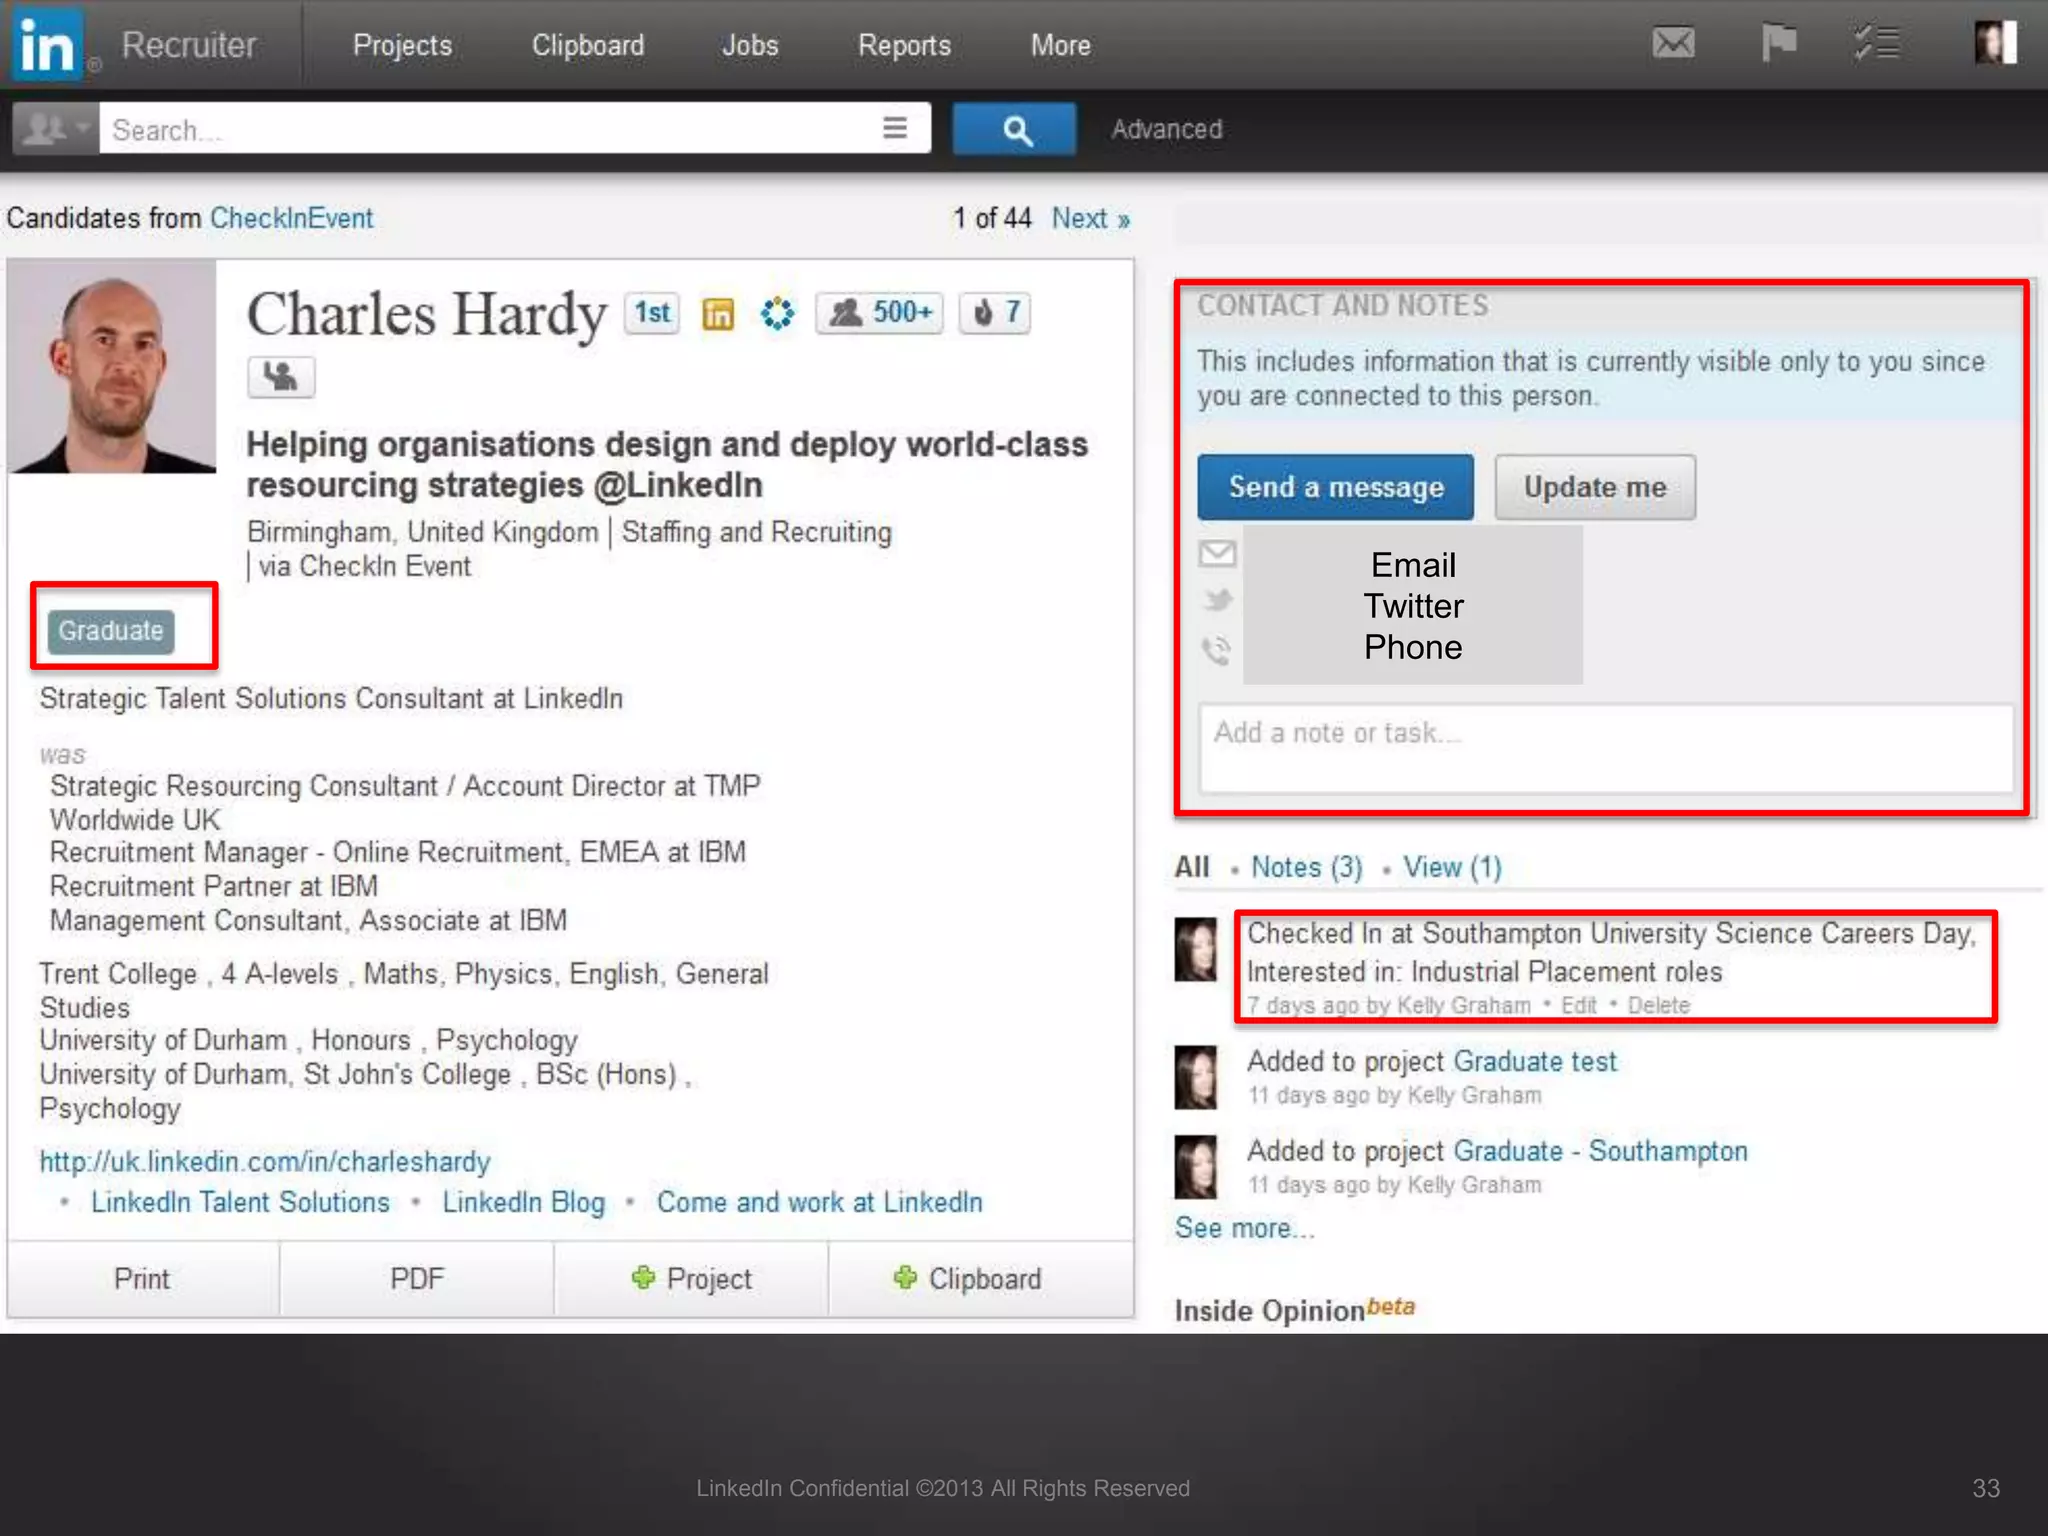Viewport: 2048px width, 1536px height.
Task: Click the Inside Opinion beta heading
Action: click(x=1295, y=1310)
